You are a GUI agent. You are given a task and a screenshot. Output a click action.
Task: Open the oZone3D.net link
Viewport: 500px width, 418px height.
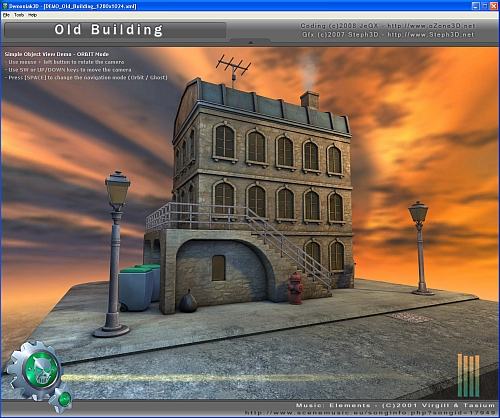coord(431,26)
